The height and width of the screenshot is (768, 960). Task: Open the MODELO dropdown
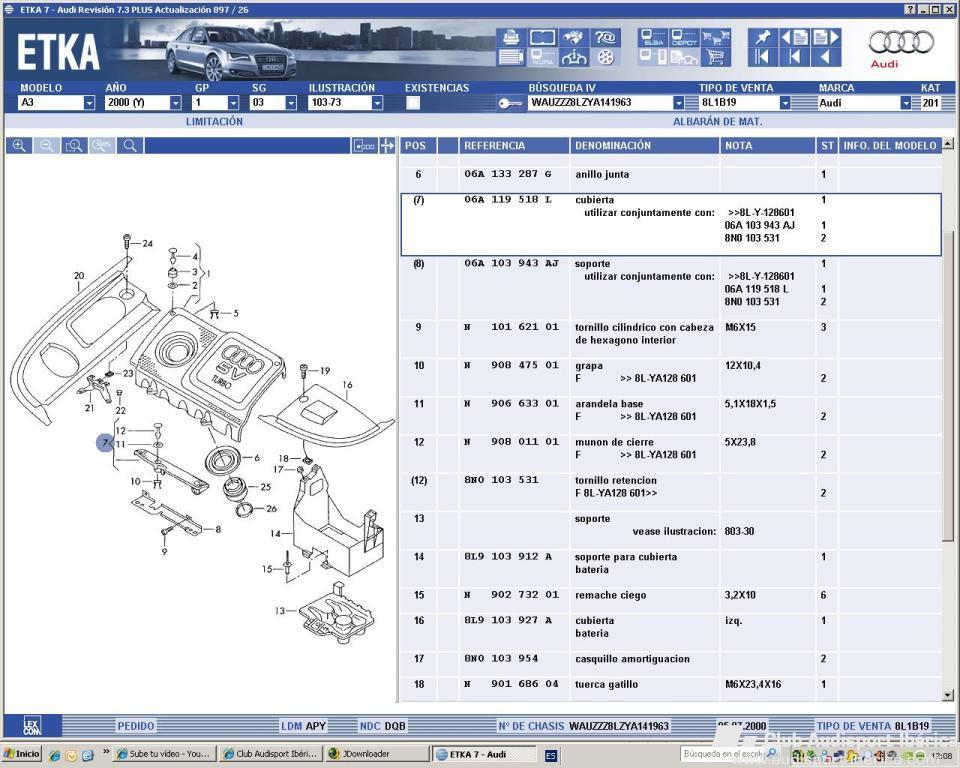pos(89,103)
